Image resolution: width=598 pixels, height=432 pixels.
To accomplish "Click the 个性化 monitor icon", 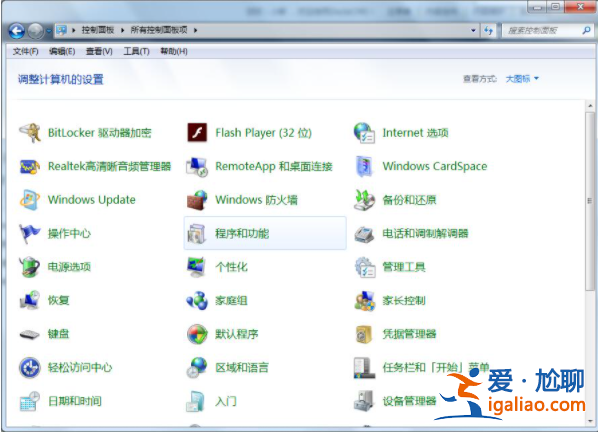I will [197, 267].
